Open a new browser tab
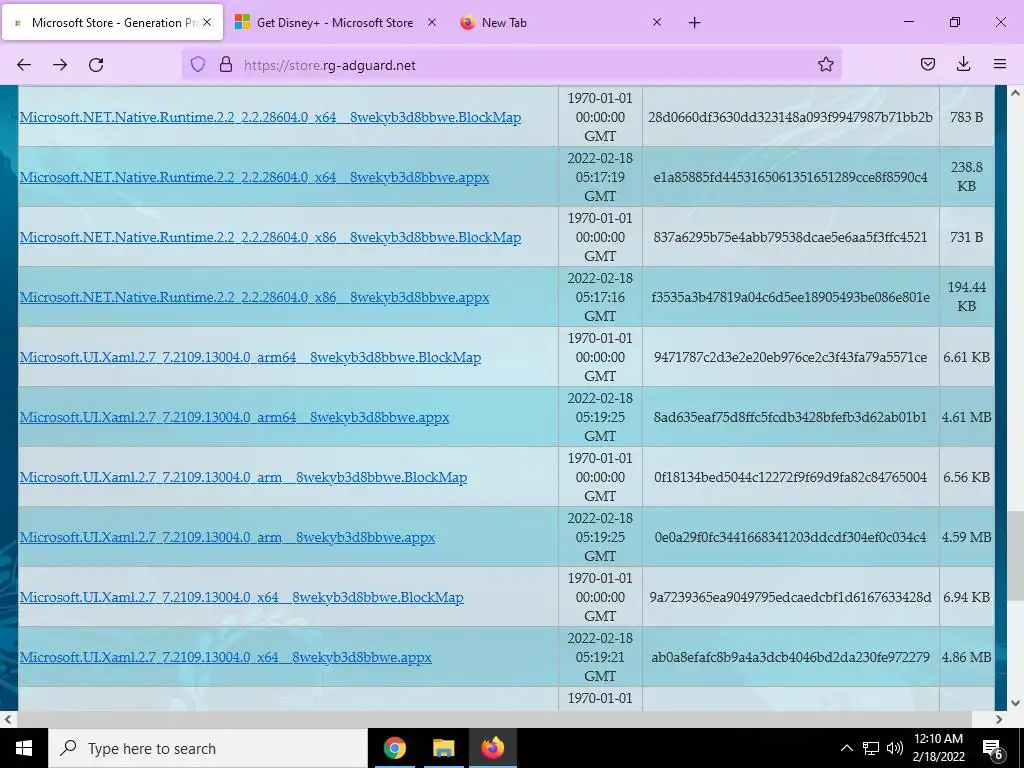This screenshot has width=1024, height=768. click(x=694, y=23)
